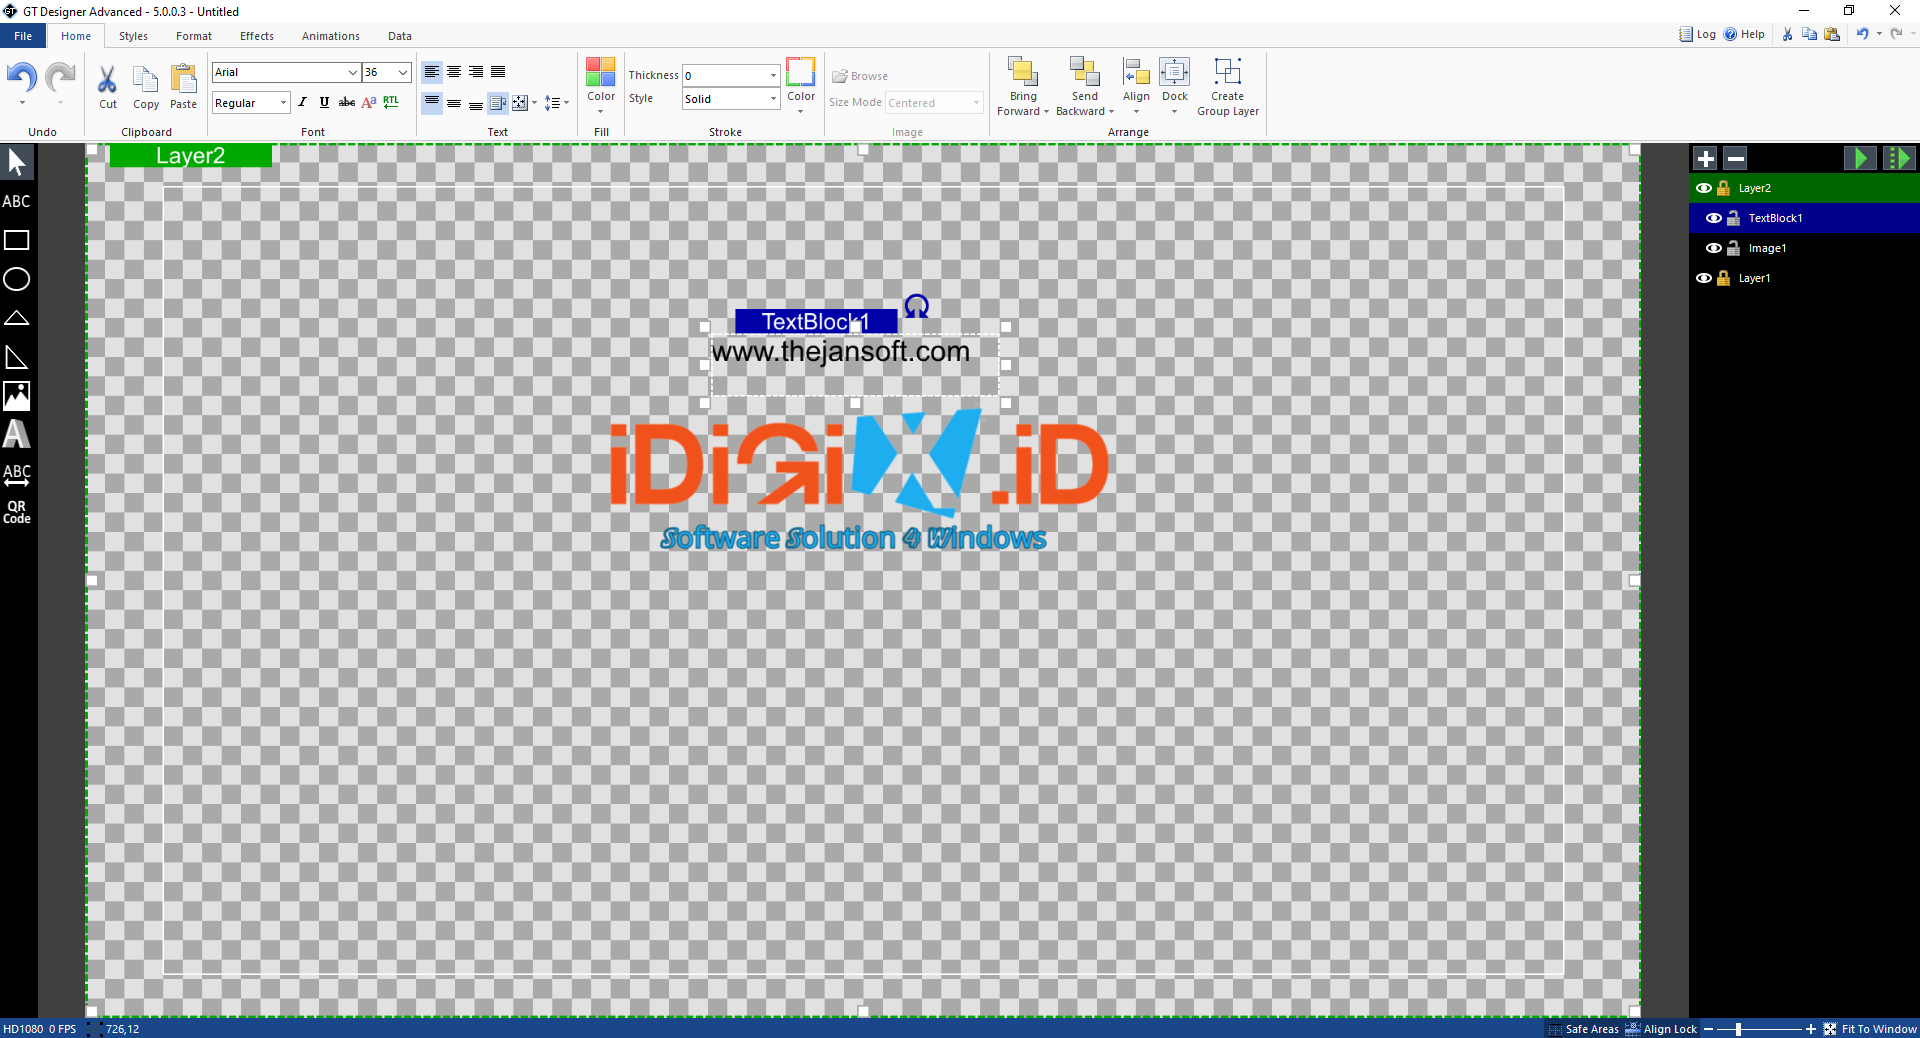Toggle visibility of Layer2
1920x1038 pixels.
click(1704, 188)
